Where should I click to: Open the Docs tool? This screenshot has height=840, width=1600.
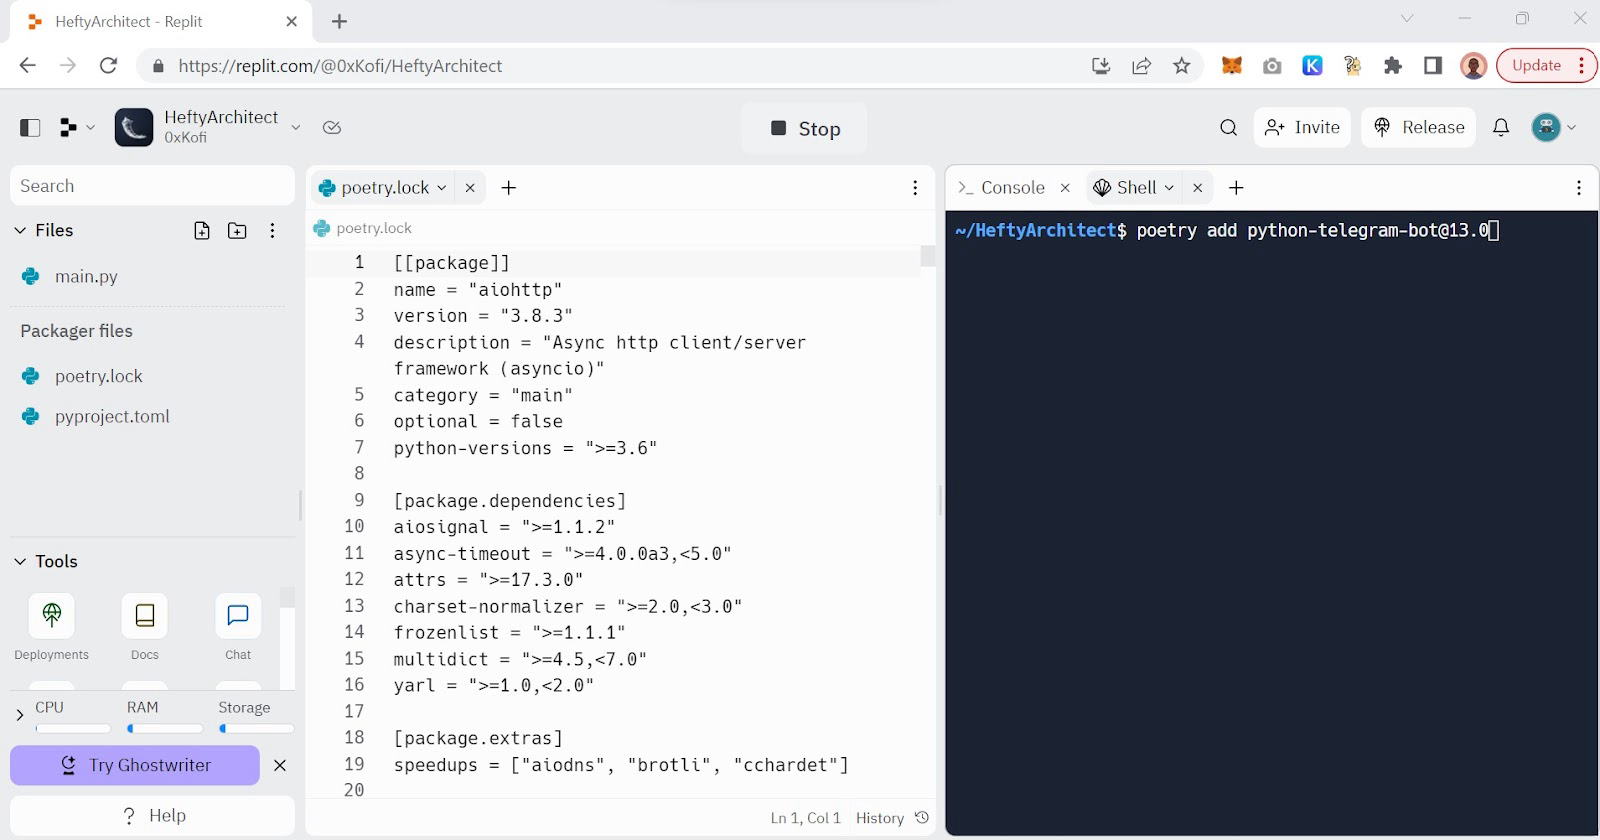point(145,616)
